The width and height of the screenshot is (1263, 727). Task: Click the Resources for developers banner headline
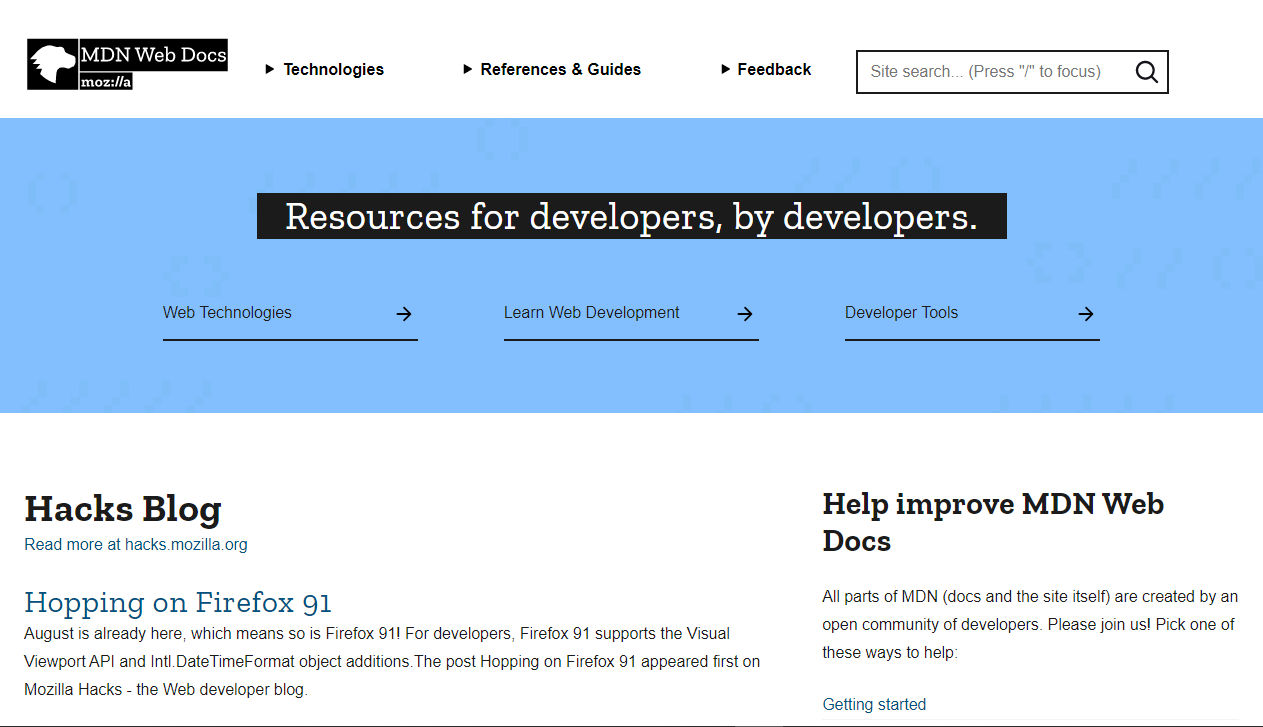[631, 216]
